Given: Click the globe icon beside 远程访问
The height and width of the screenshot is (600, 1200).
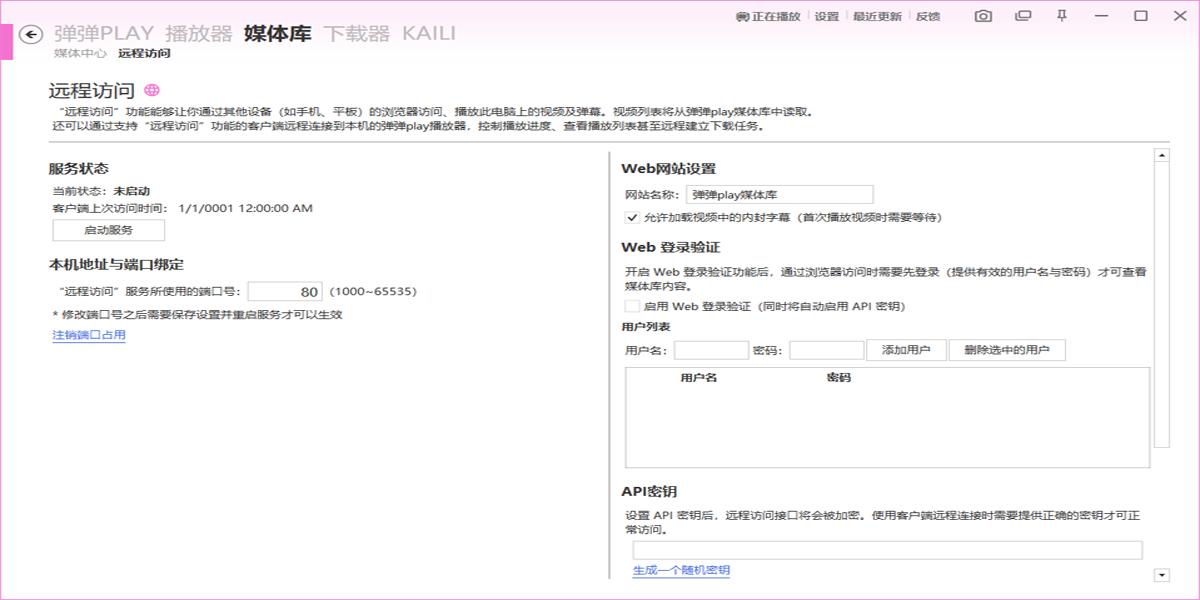Looking at the screenshot, I should [x=152, y=91].
